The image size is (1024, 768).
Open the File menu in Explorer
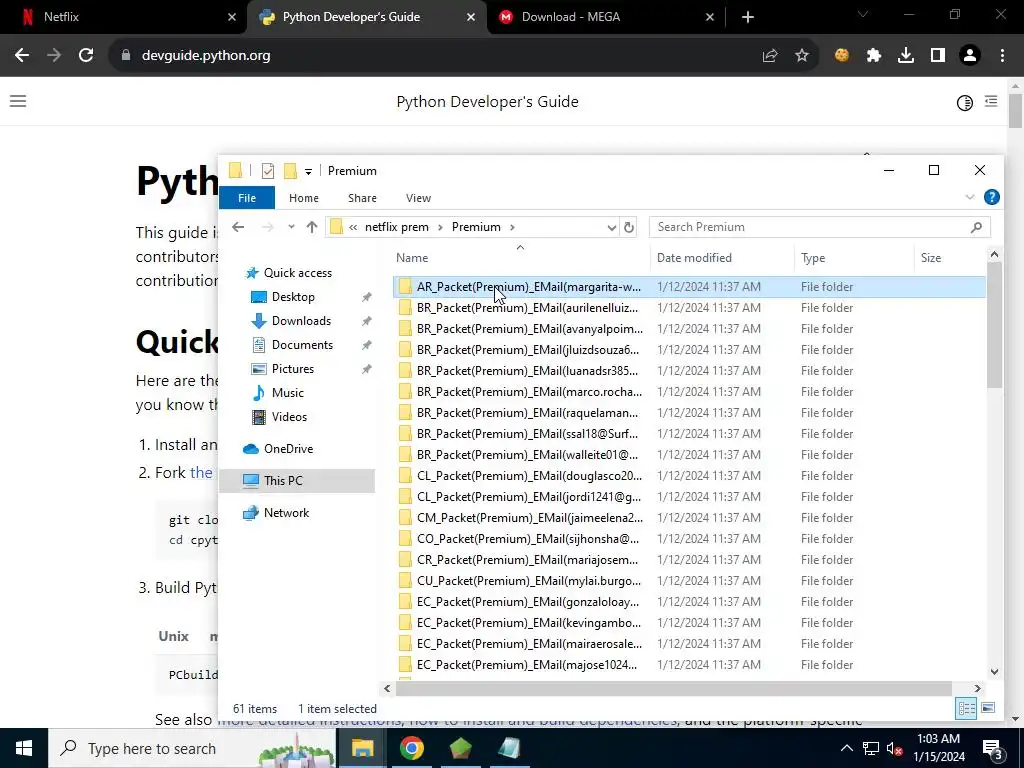pos(247,198)
